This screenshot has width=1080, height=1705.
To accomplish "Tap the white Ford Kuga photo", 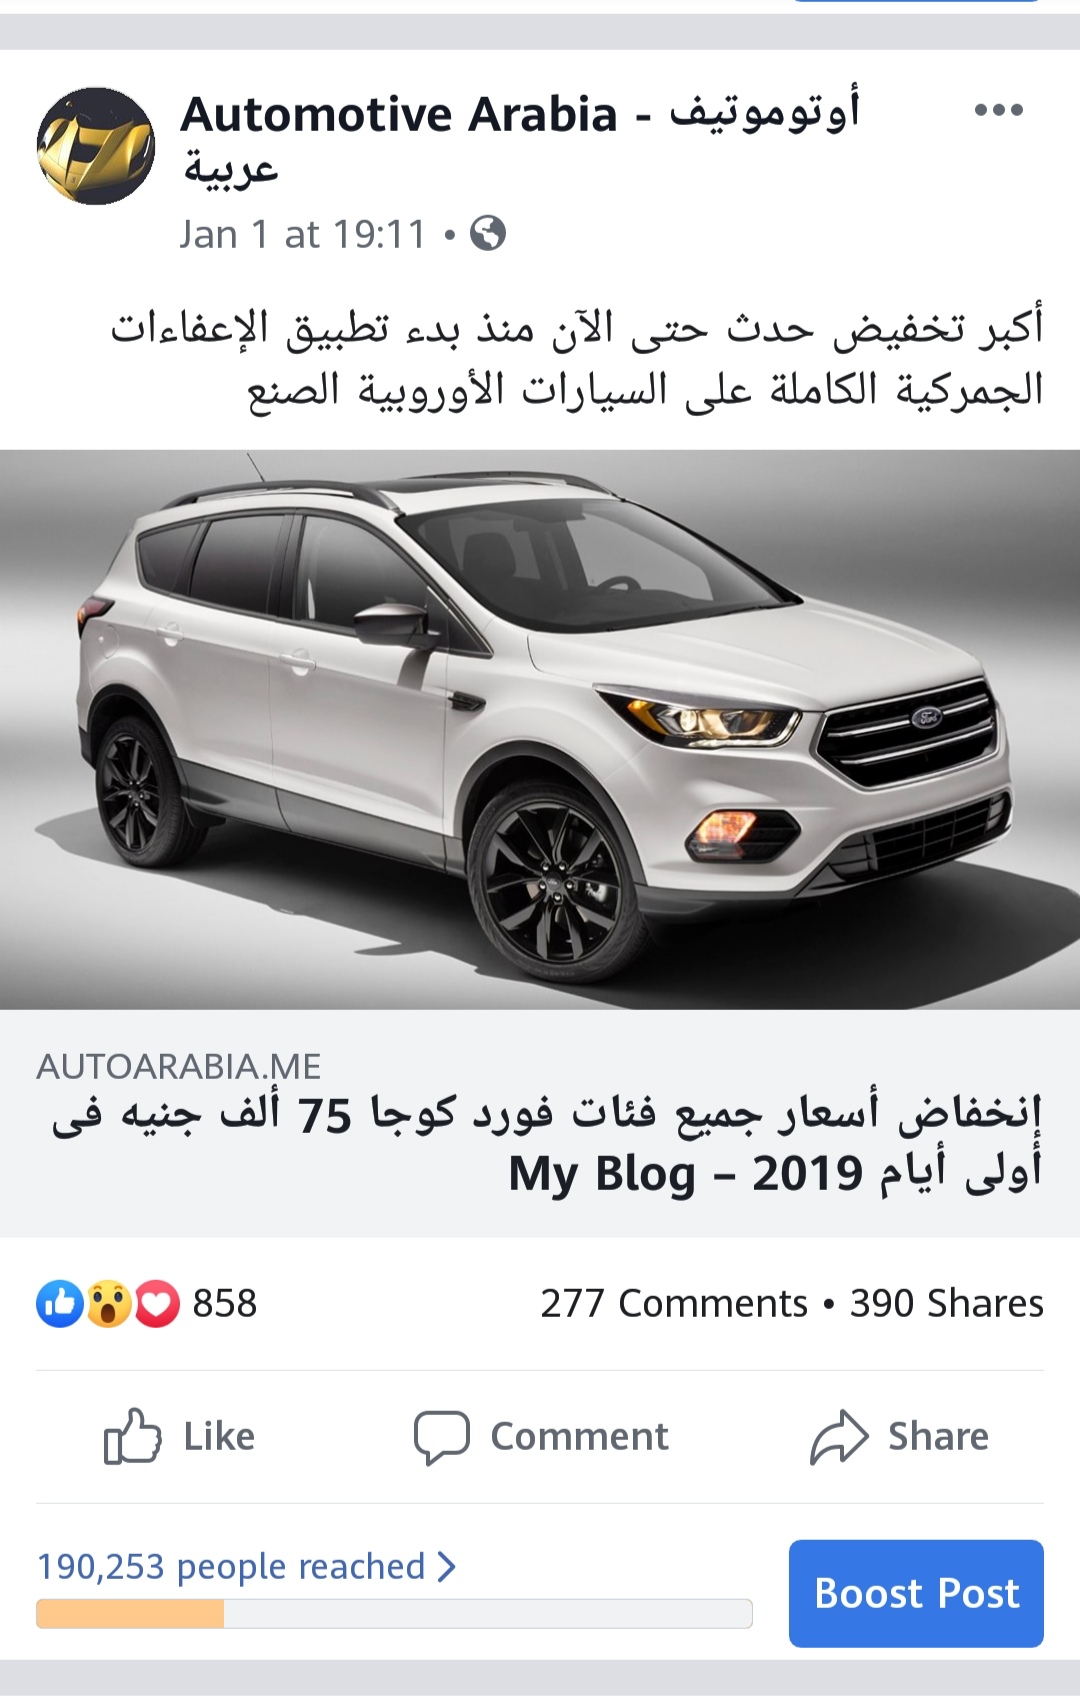I will coord(540,729).
